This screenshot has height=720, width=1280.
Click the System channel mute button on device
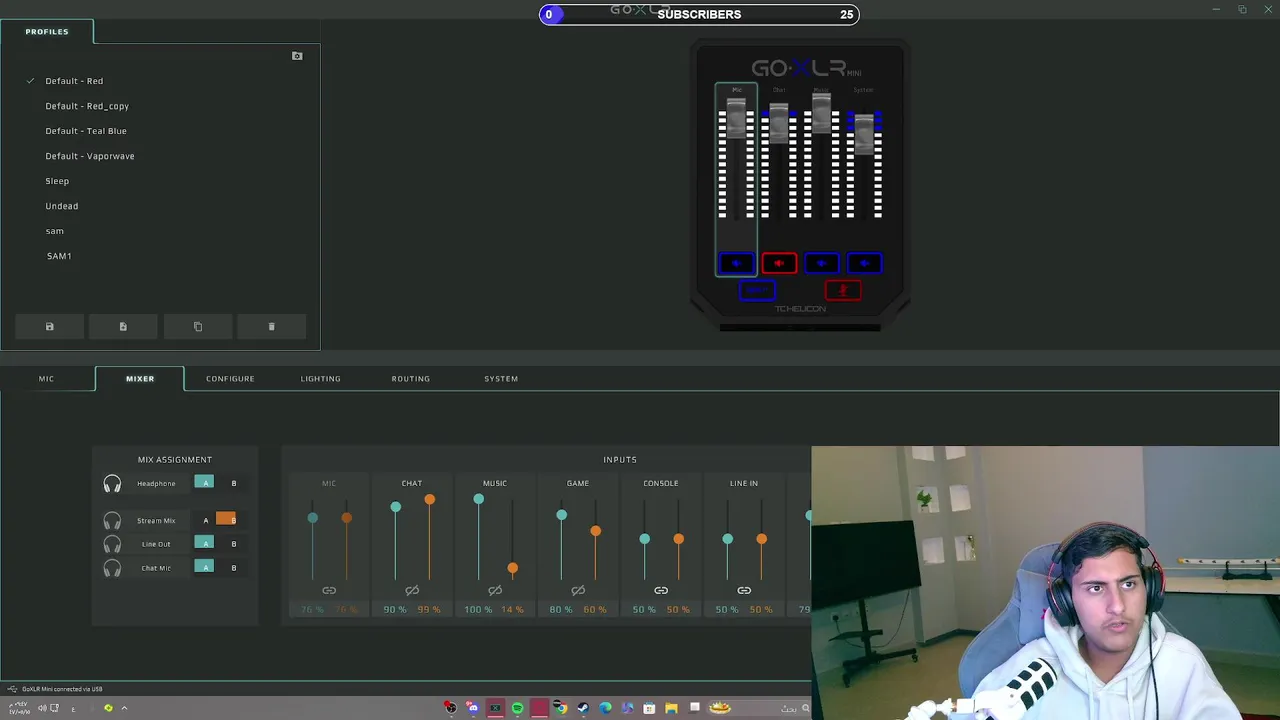pyautogui.click(x=864, y=263)
